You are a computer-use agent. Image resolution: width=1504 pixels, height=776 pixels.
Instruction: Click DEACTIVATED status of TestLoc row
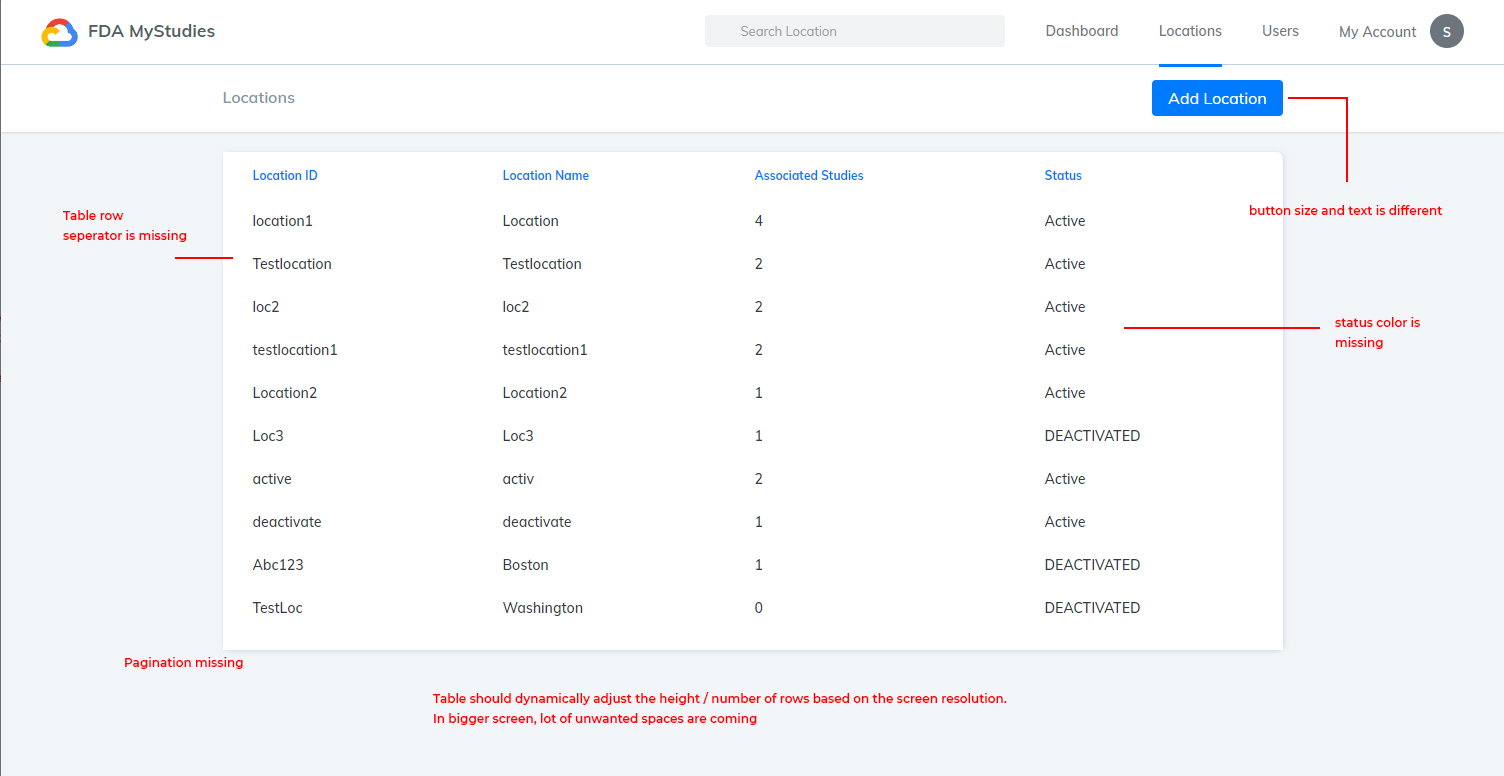[x=1092, y=608]
